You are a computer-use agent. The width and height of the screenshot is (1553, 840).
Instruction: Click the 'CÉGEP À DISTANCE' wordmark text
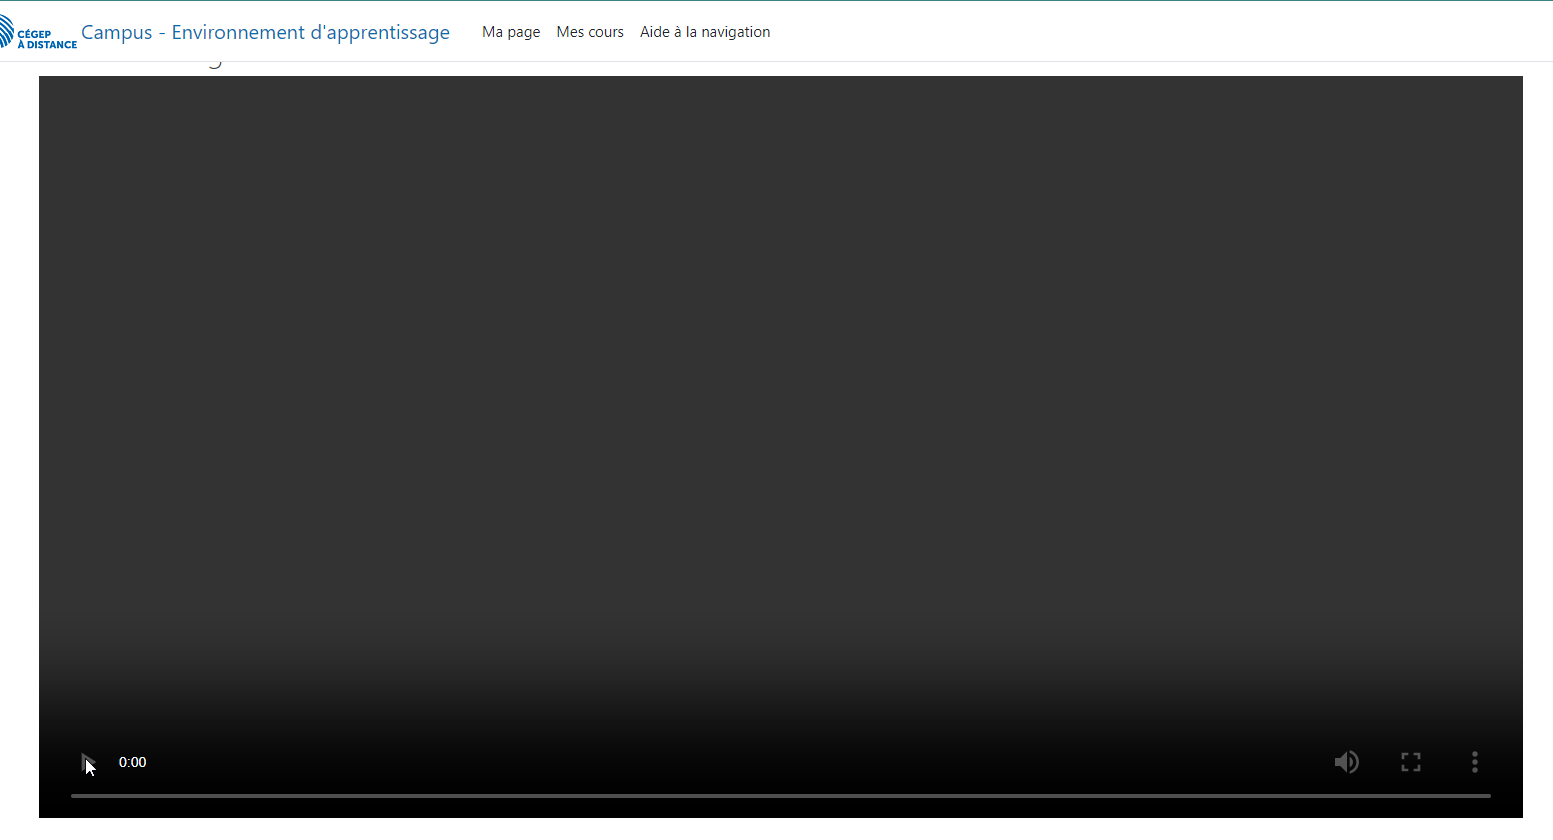click(x=47, y=39)
